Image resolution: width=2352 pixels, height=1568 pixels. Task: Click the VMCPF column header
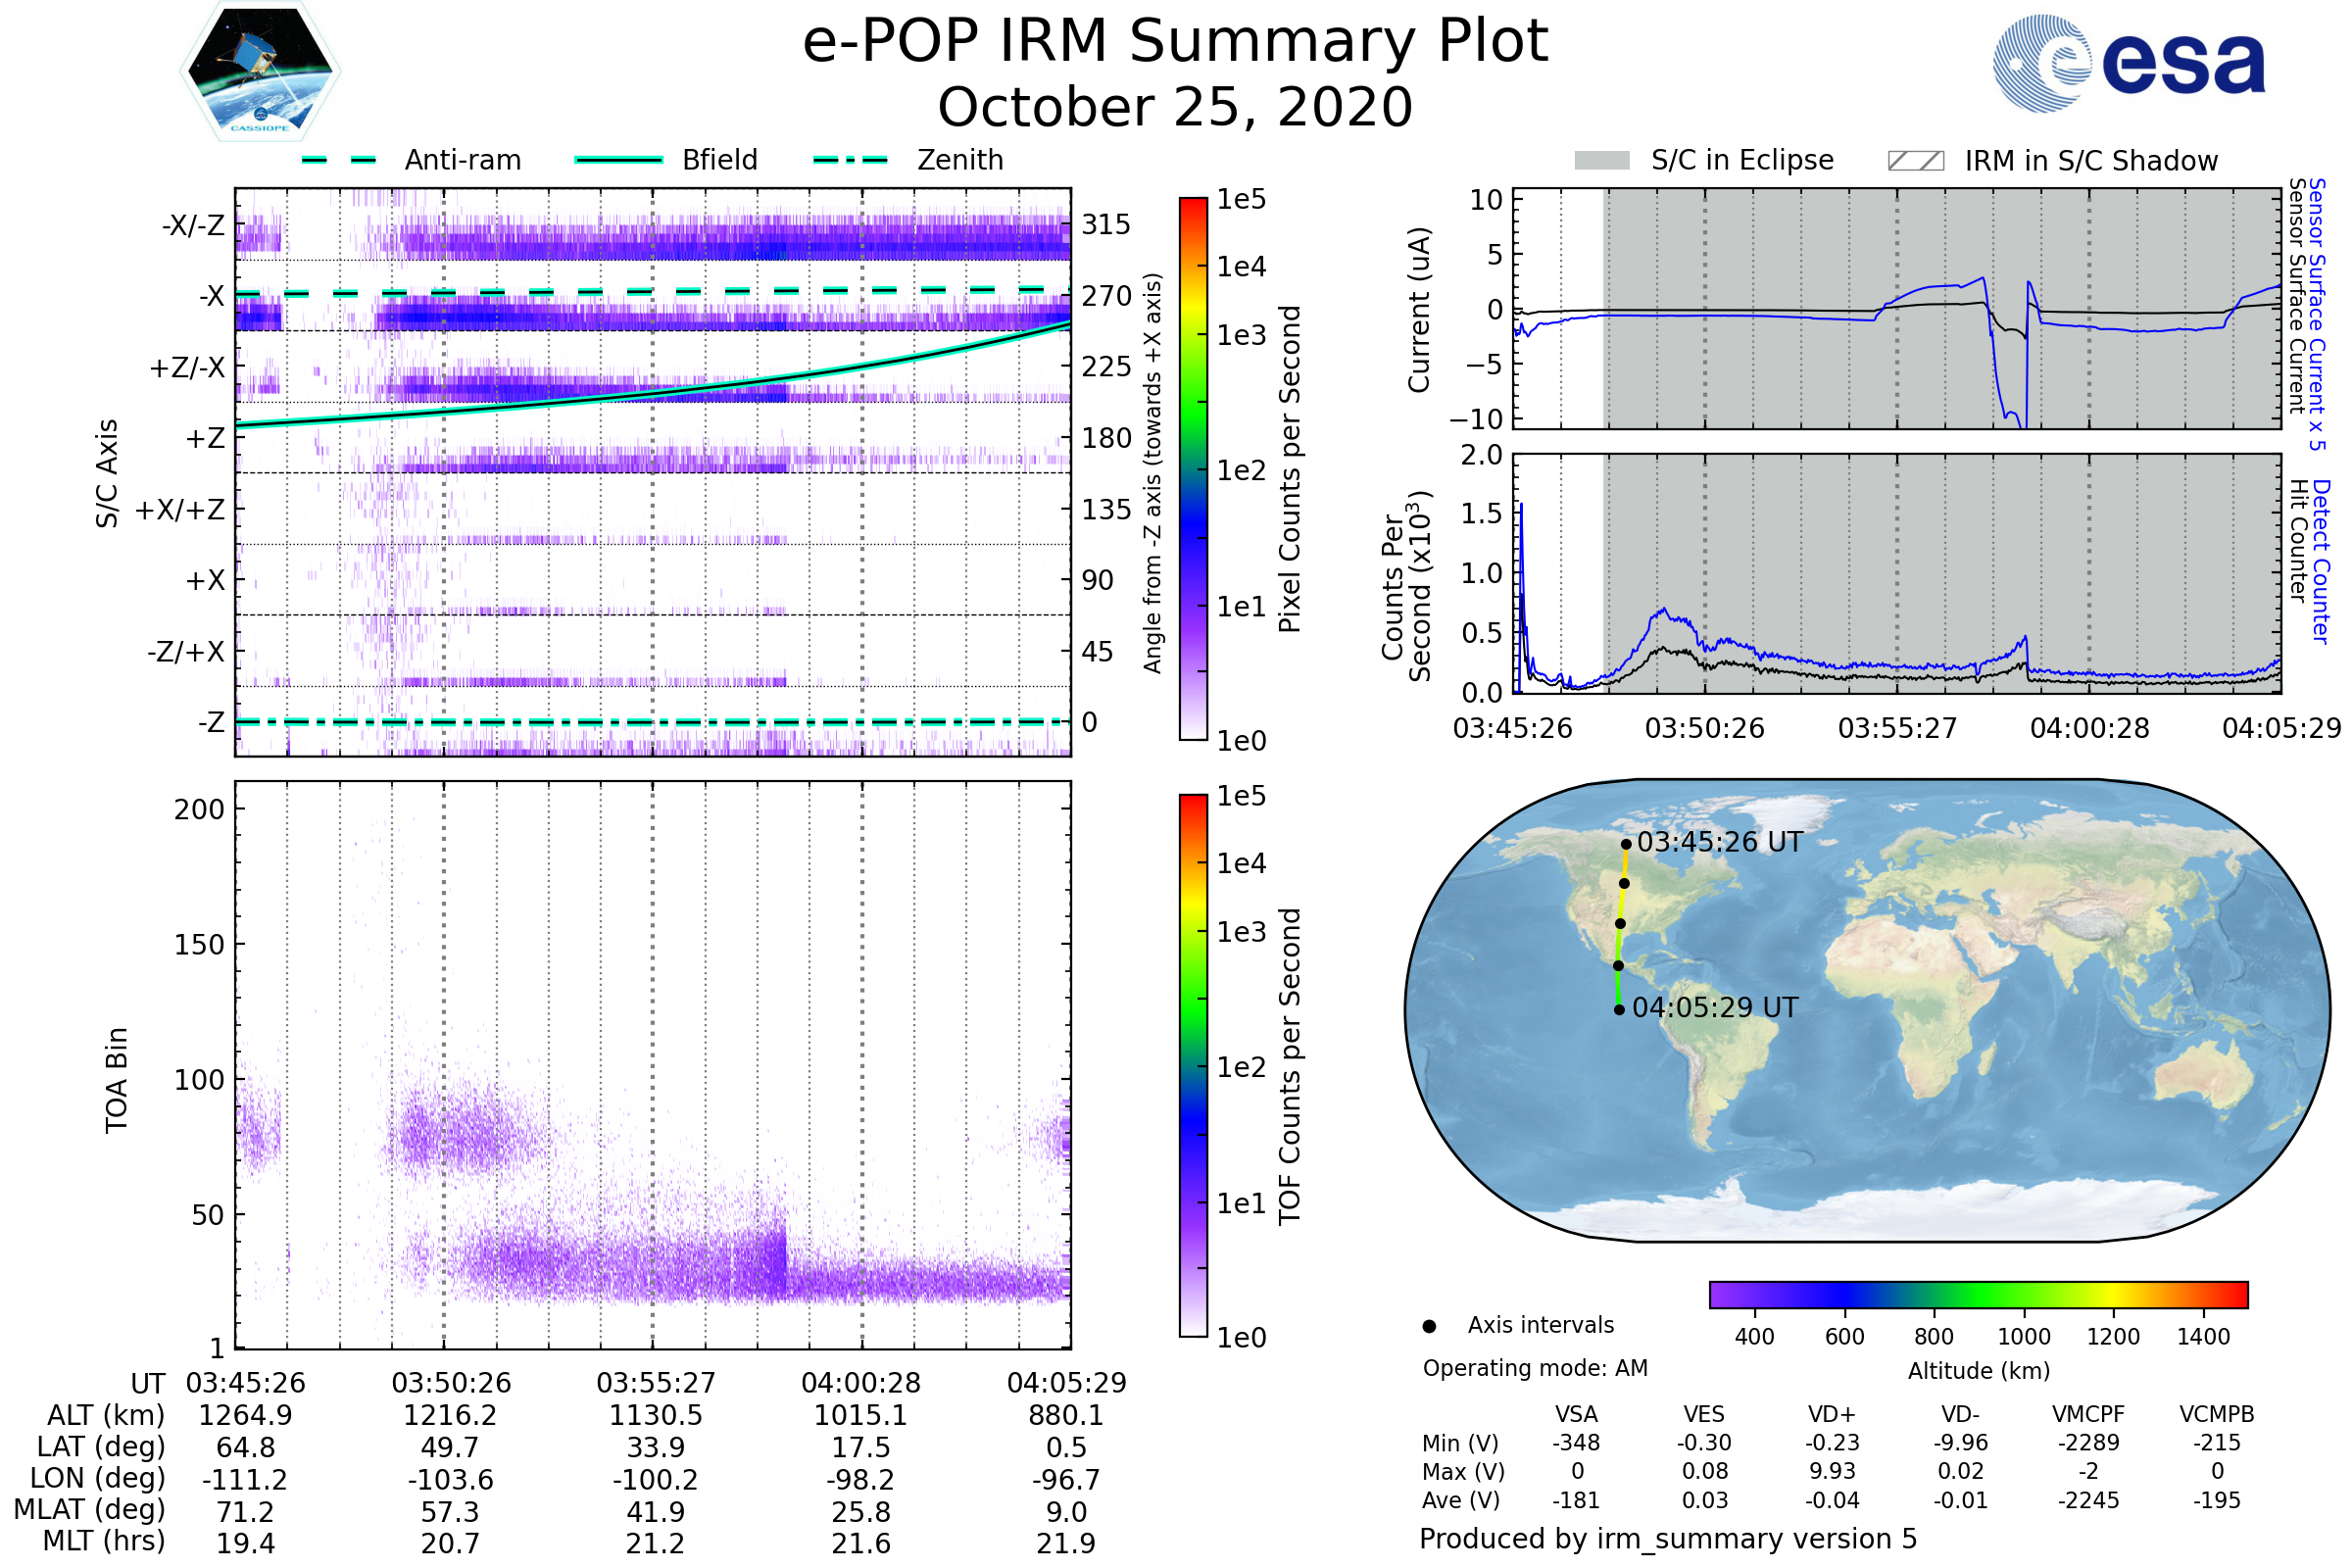pos(2087,1414)
